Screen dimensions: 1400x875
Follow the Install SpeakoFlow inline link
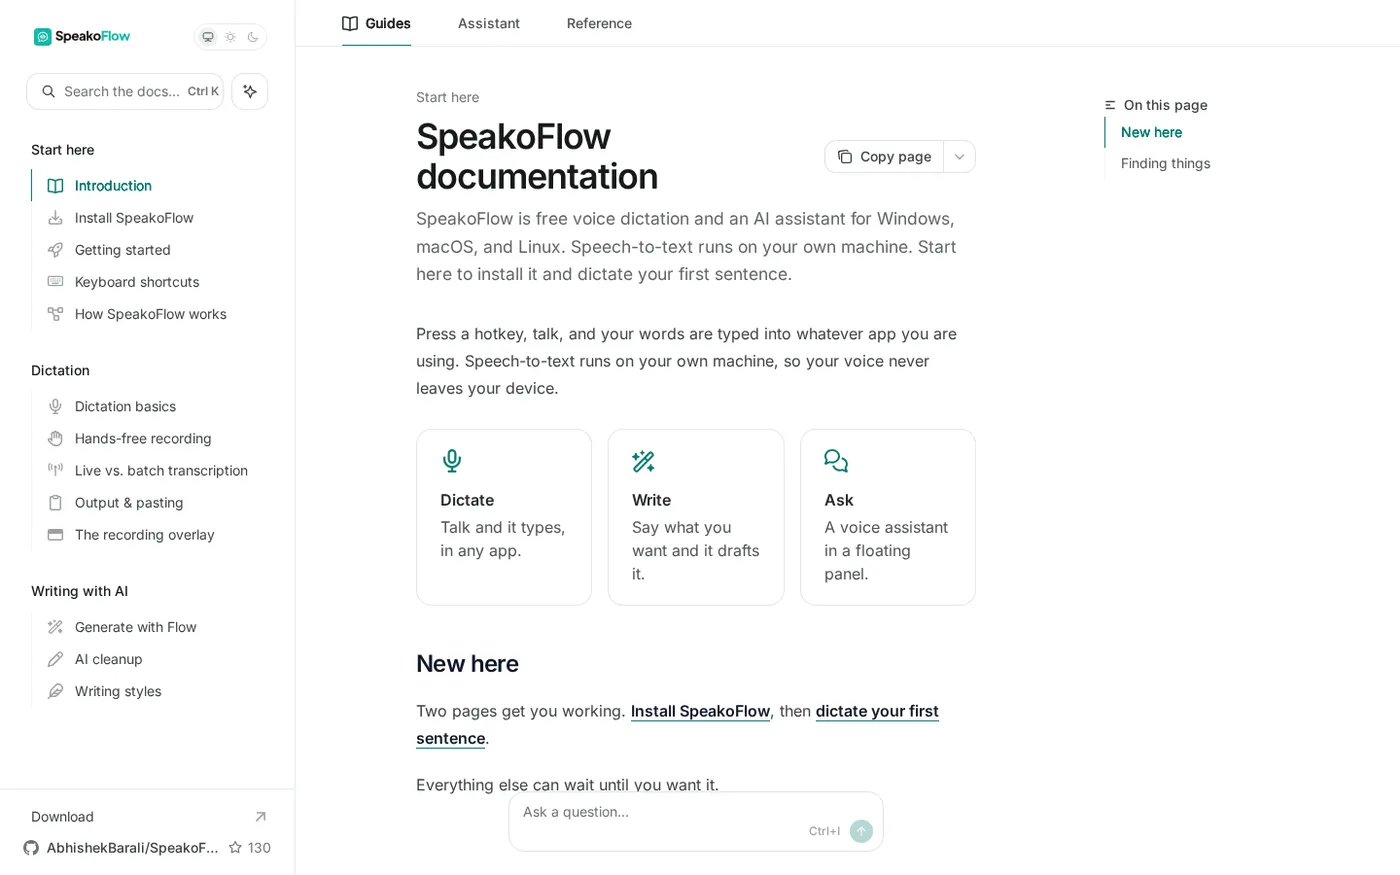pos(700,711)
